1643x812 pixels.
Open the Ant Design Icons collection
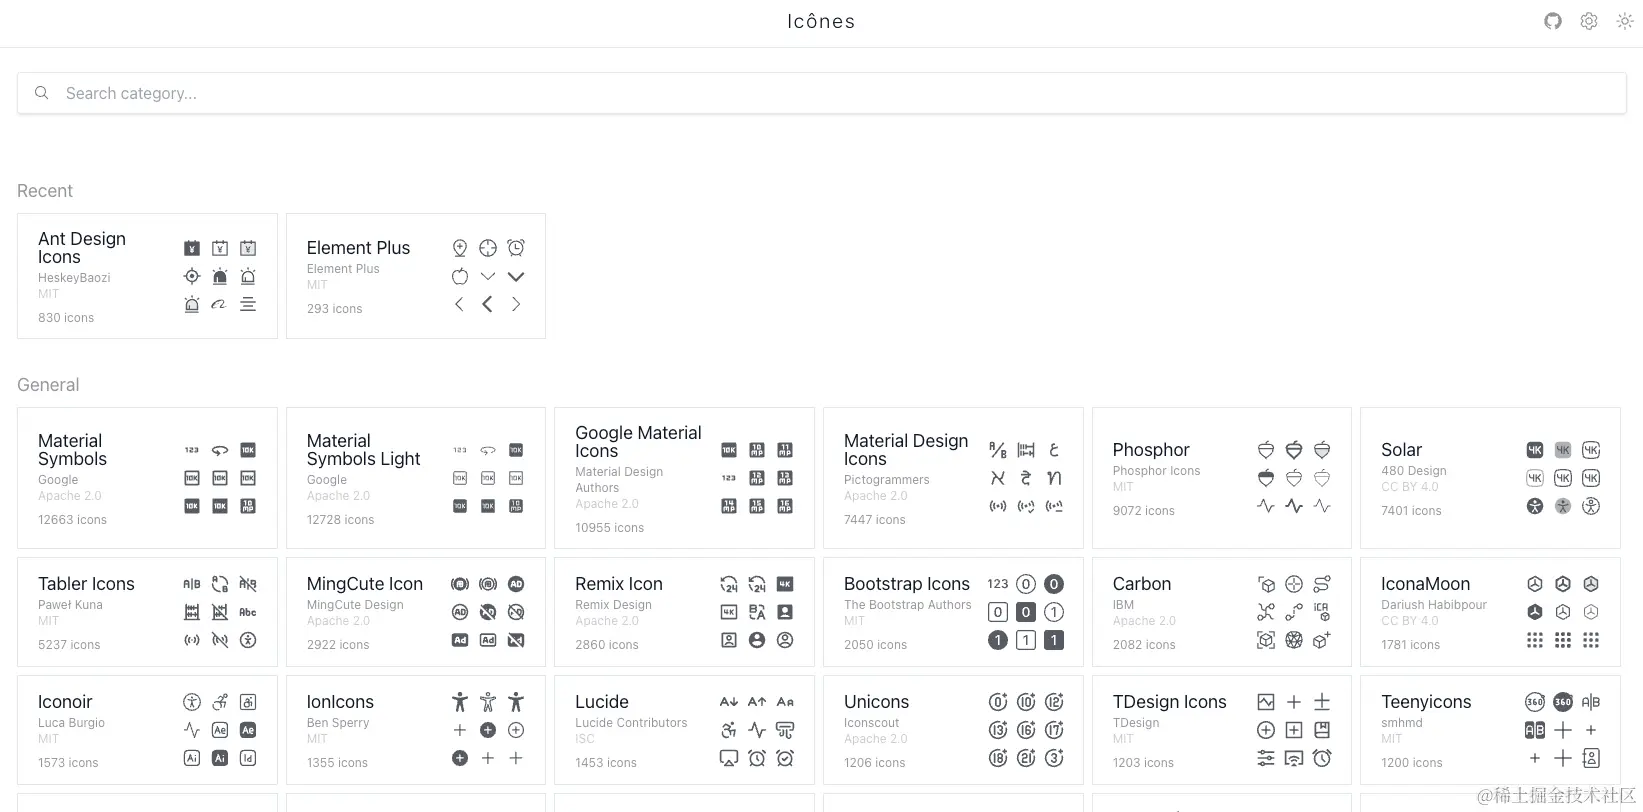[147, 276]
